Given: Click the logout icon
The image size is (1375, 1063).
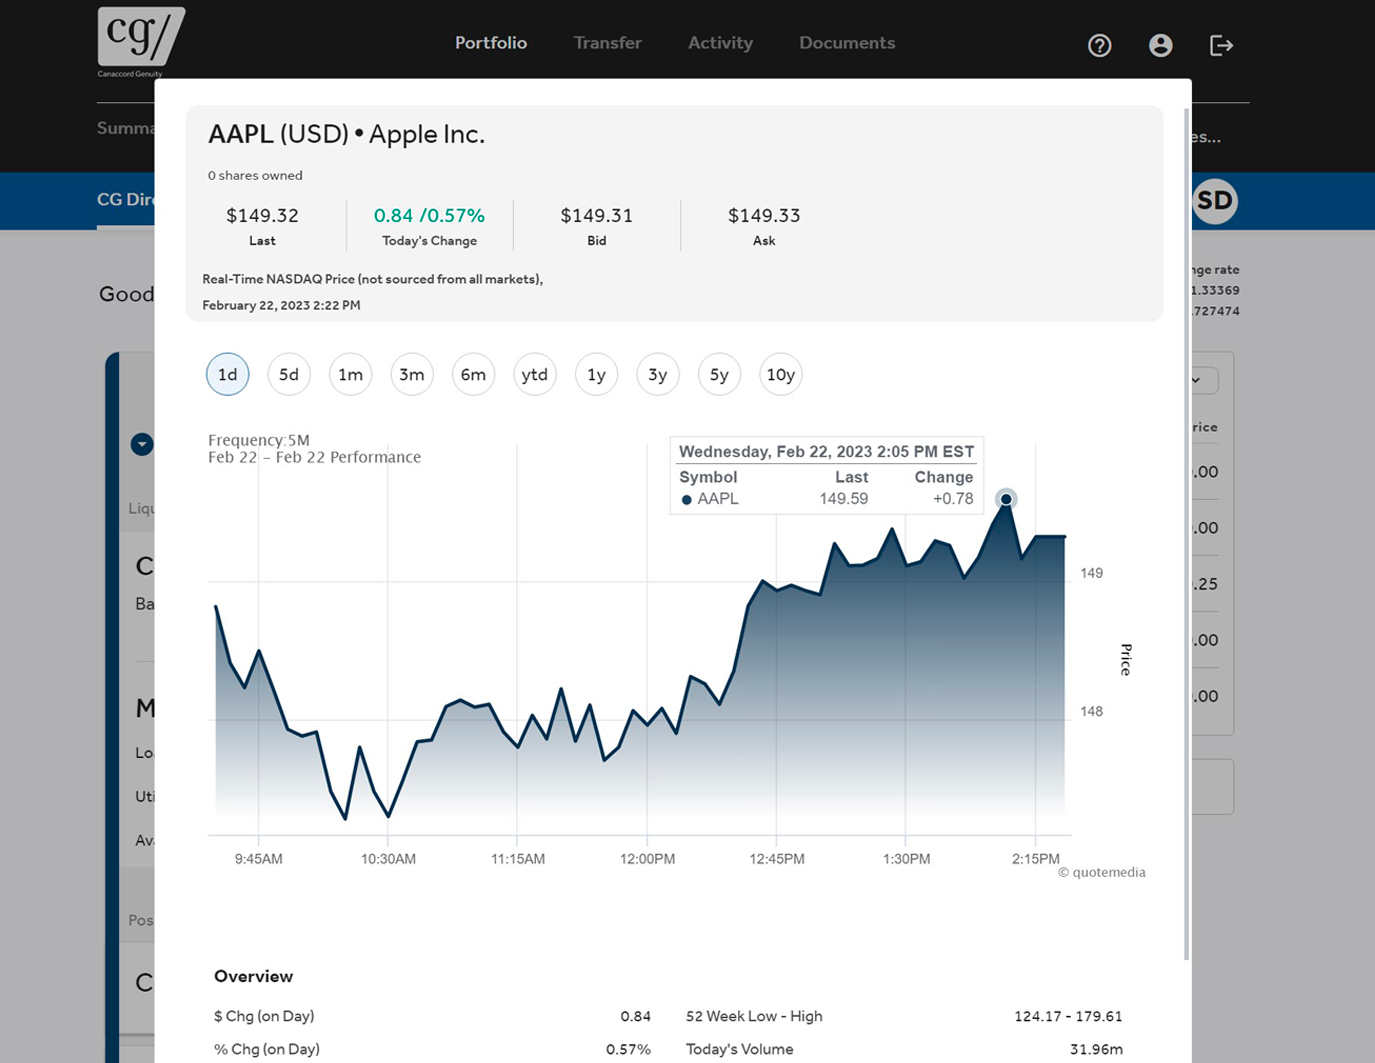Looking at the screenshot, I should 1221,45.
